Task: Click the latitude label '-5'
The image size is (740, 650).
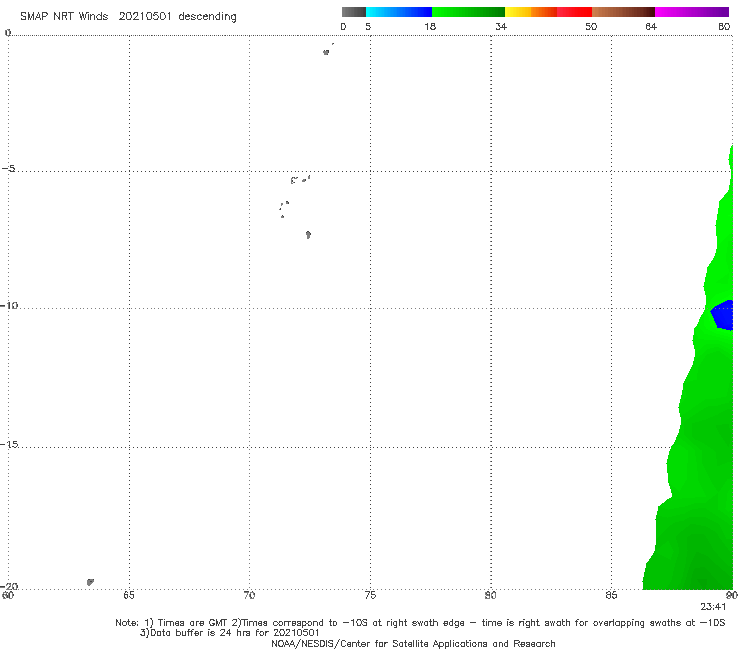Action: [9, 169]
